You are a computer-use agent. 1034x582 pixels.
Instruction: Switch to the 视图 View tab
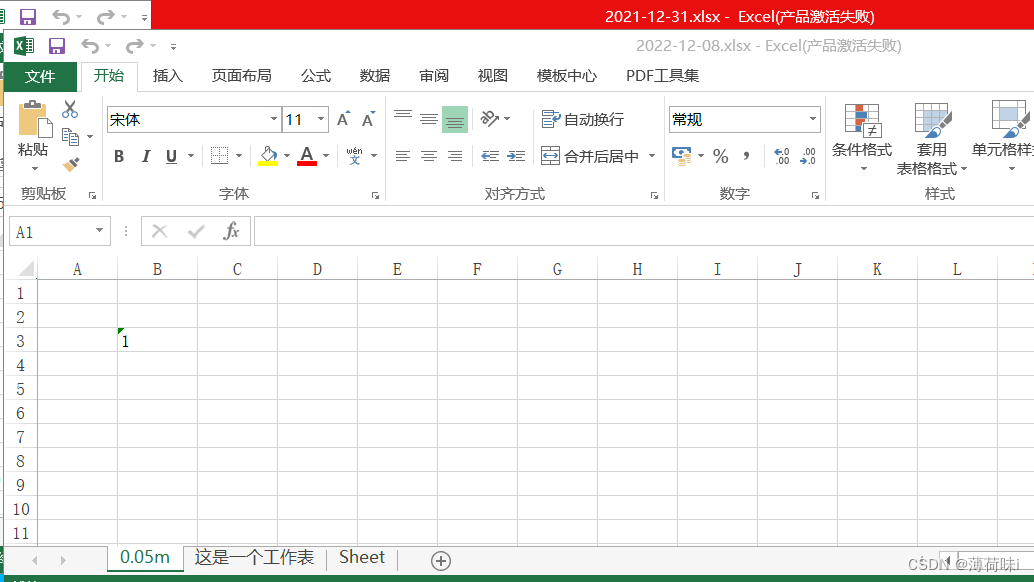(x=493, y=76)
